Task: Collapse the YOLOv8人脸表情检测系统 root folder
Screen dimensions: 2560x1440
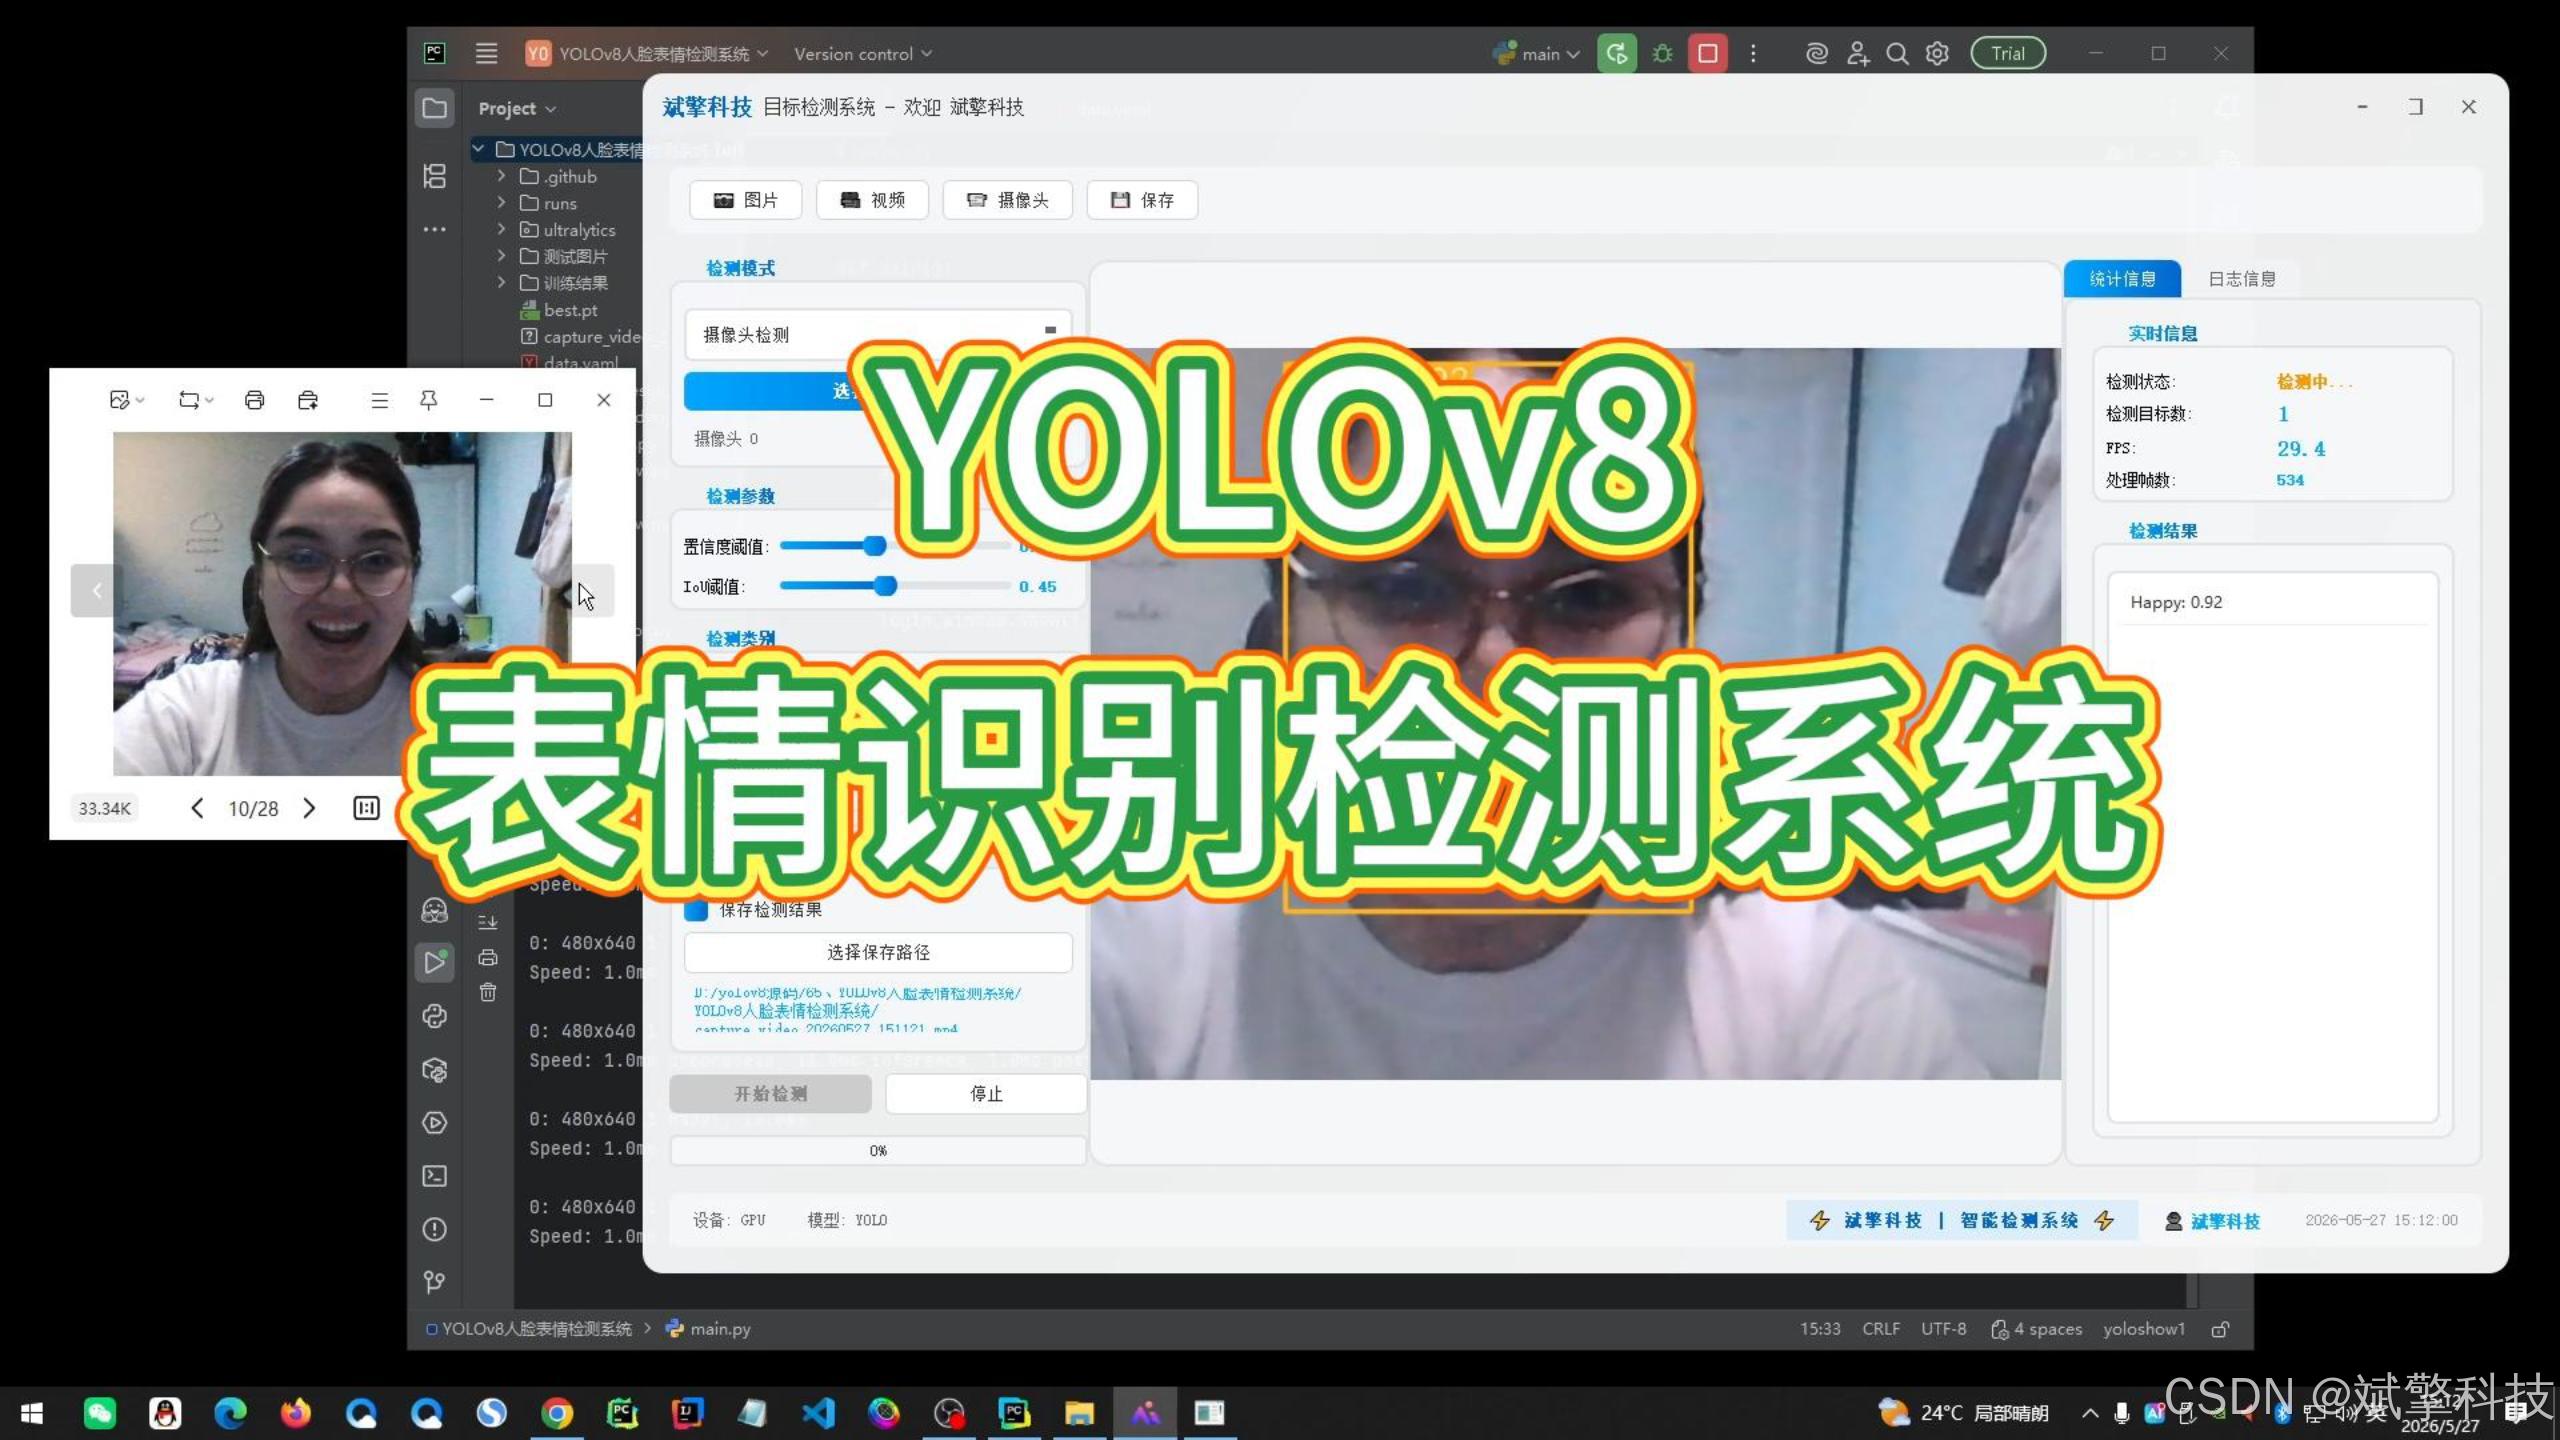Action: click(478, 149)
